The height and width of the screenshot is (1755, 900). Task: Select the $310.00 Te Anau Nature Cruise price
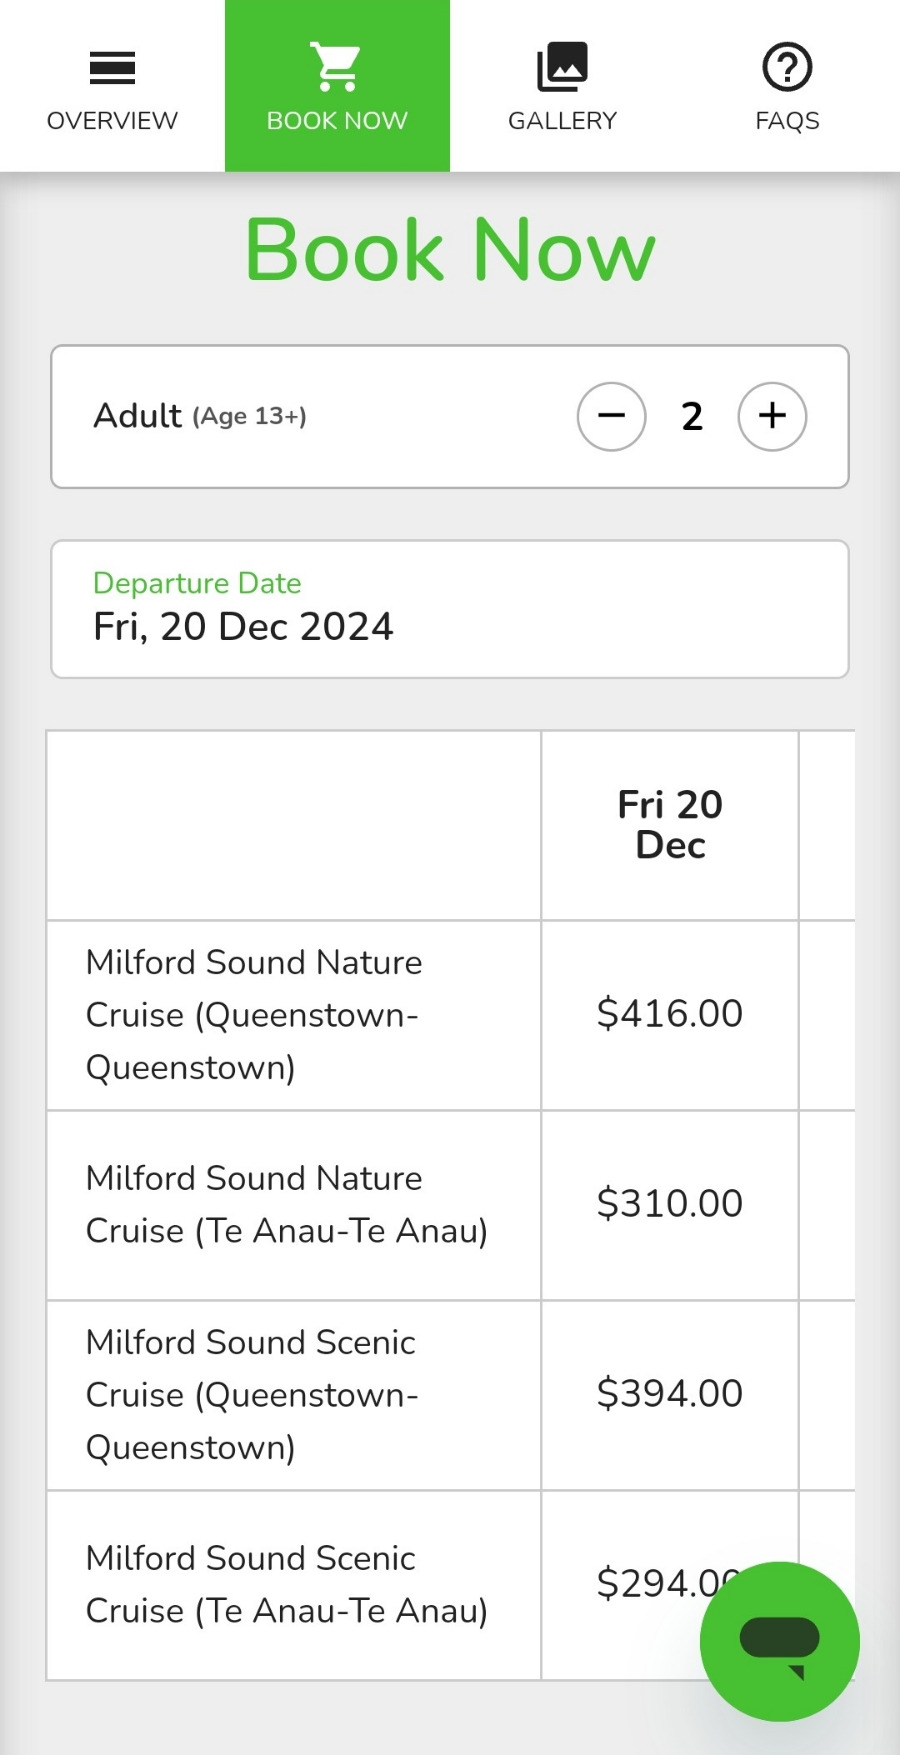click(670, 1204)
